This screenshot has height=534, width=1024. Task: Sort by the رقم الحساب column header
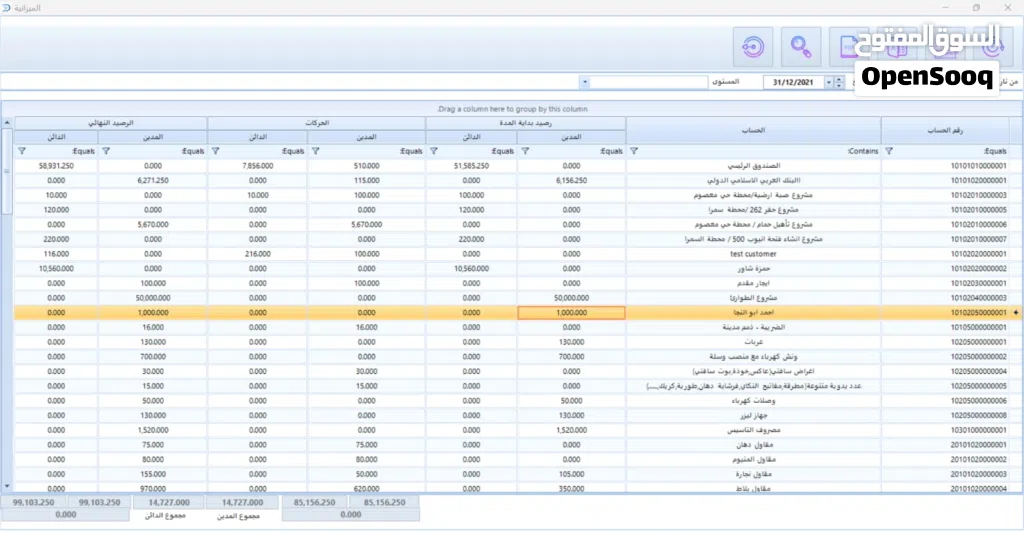coord(945,131)
